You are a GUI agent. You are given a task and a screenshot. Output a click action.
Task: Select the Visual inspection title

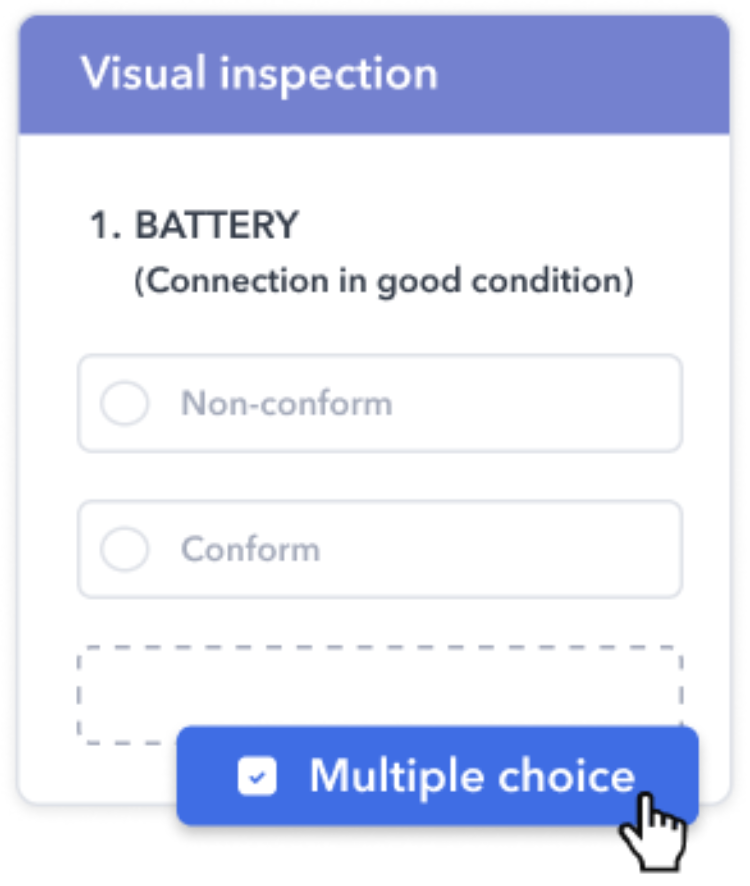point(260,72)
